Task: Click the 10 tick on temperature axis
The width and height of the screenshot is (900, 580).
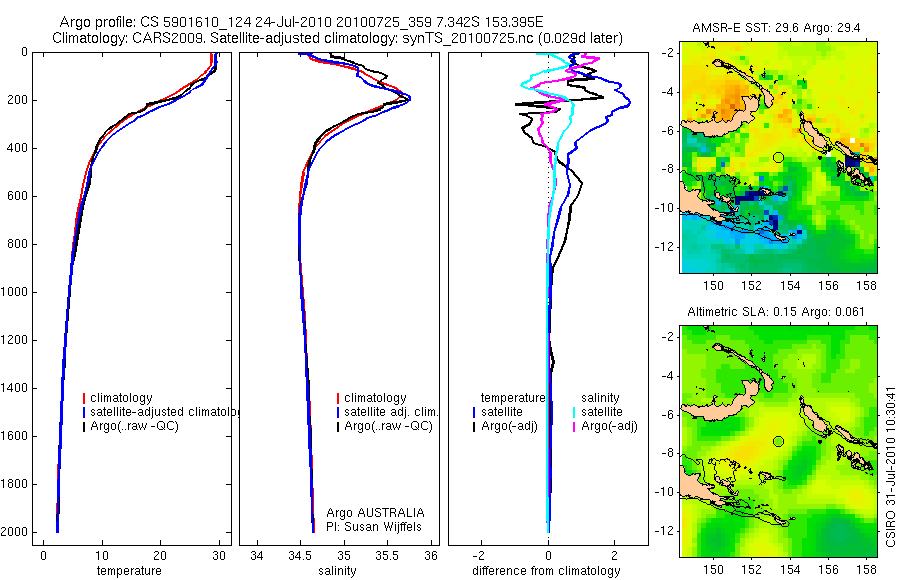Action: [x=102, y=556]
